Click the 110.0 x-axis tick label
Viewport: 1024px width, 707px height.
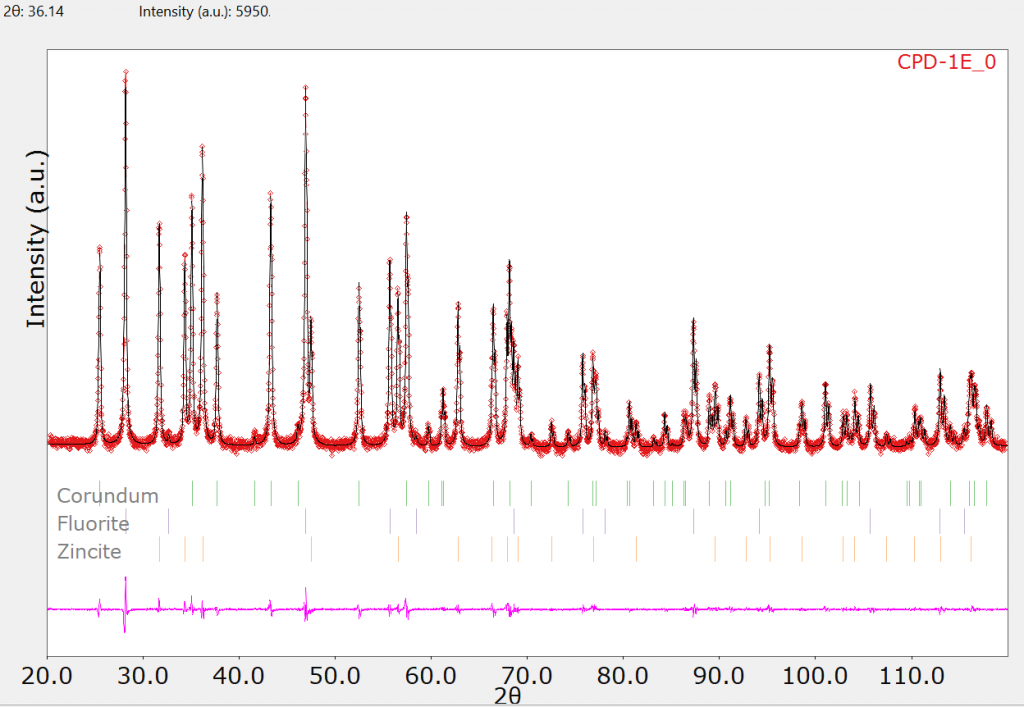(911, 676)
